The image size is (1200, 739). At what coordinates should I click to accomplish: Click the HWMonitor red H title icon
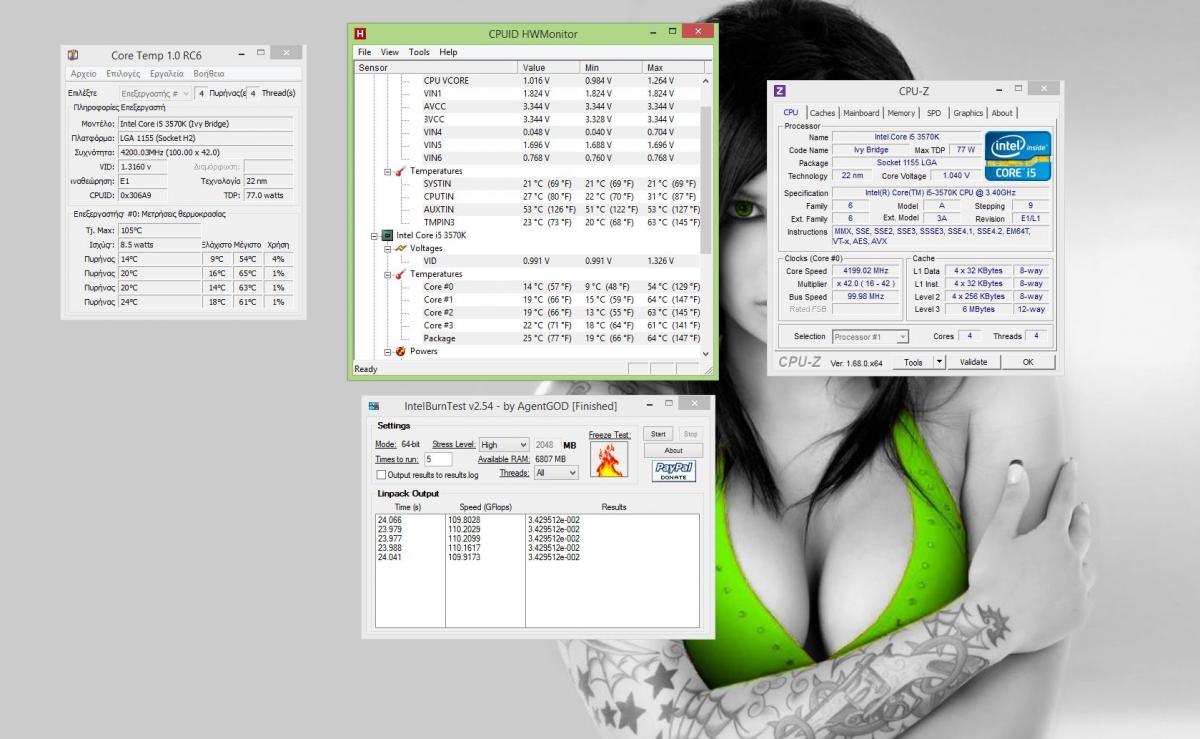361,34
